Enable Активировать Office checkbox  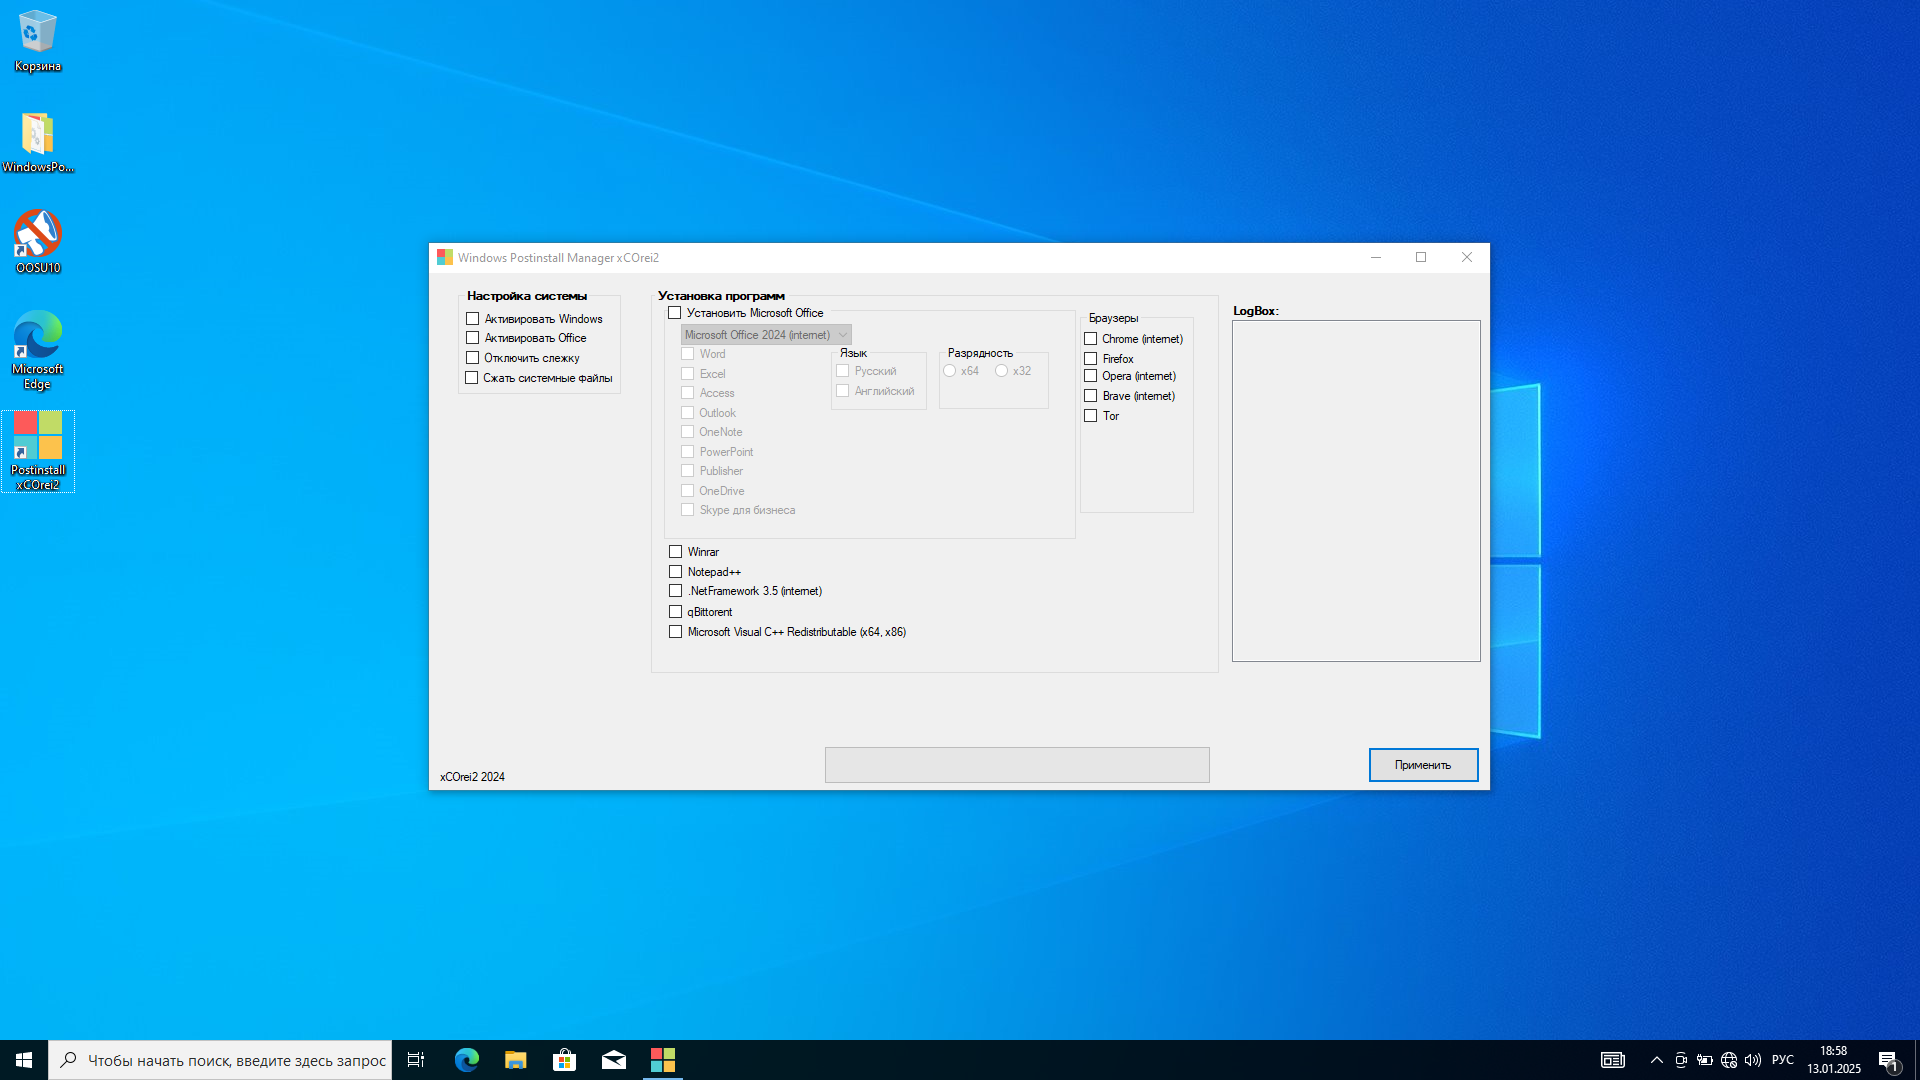(472, 338)
